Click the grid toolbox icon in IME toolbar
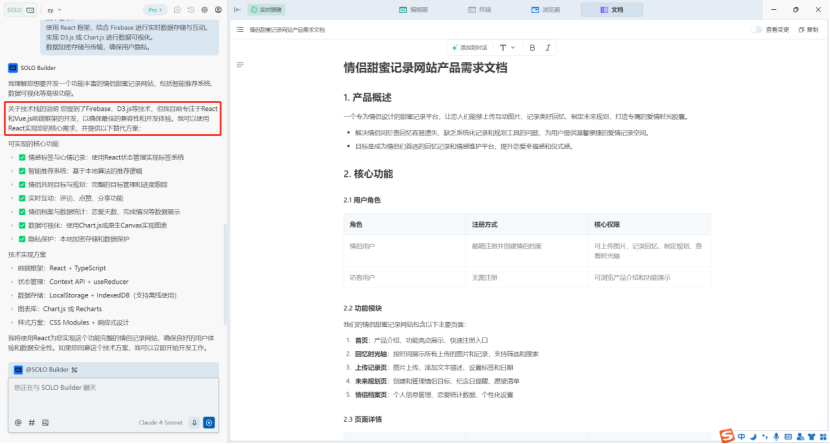Screen dimensions: 830x444 (822, 437)
